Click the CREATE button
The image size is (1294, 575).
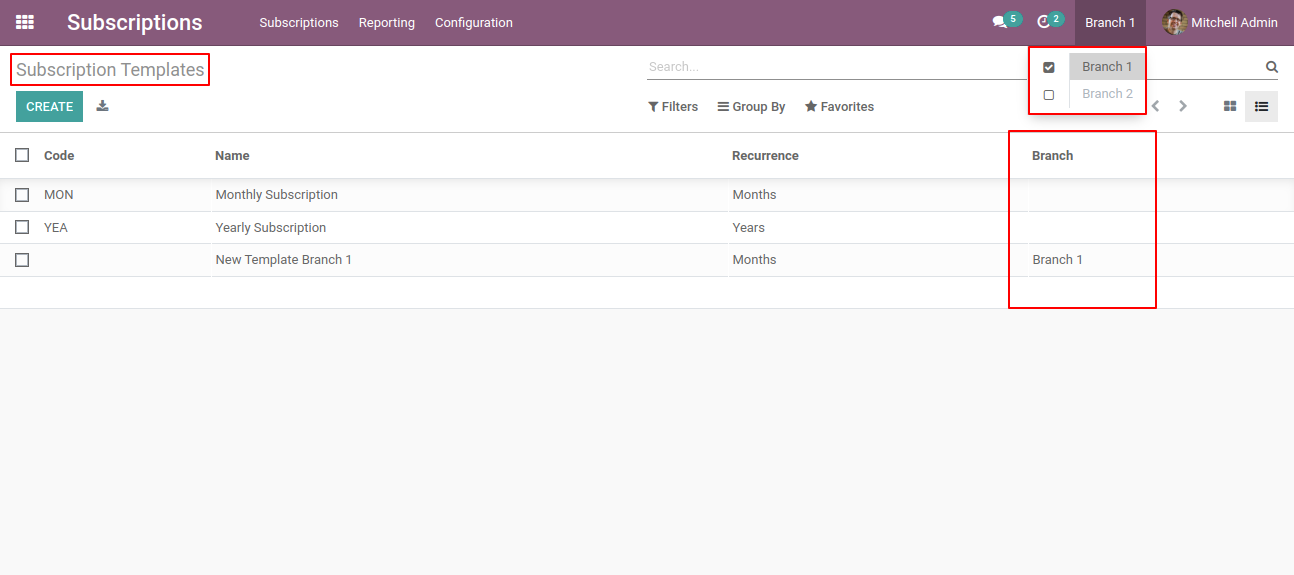coord(50,106)
